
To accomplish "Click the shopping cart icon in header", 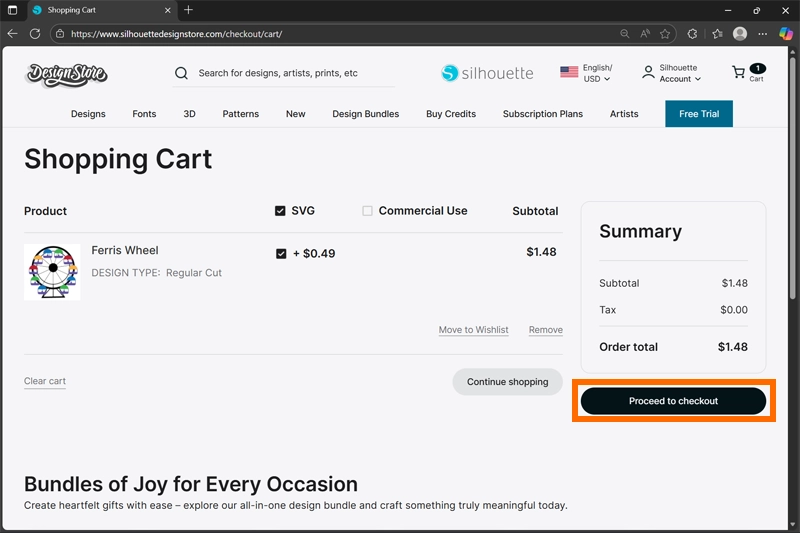I will tap(740, 73).
